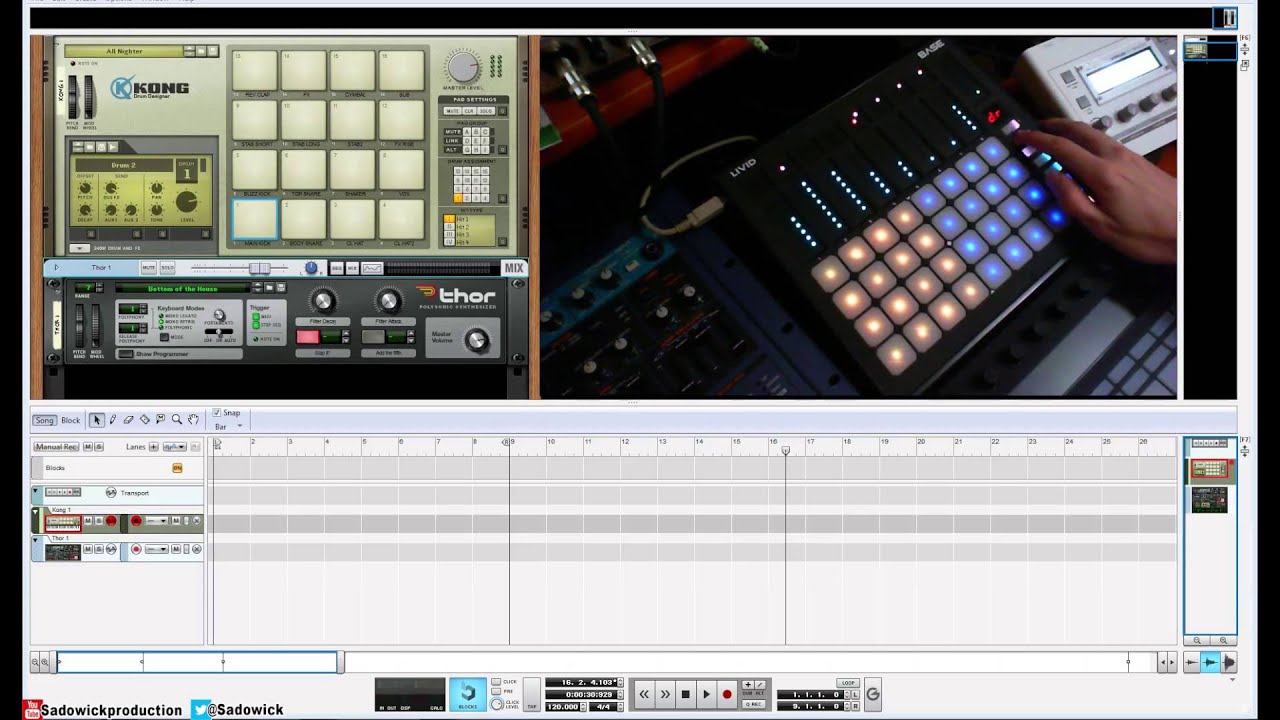
Task: Start playback with the Play button
Action: pos(706,694)
